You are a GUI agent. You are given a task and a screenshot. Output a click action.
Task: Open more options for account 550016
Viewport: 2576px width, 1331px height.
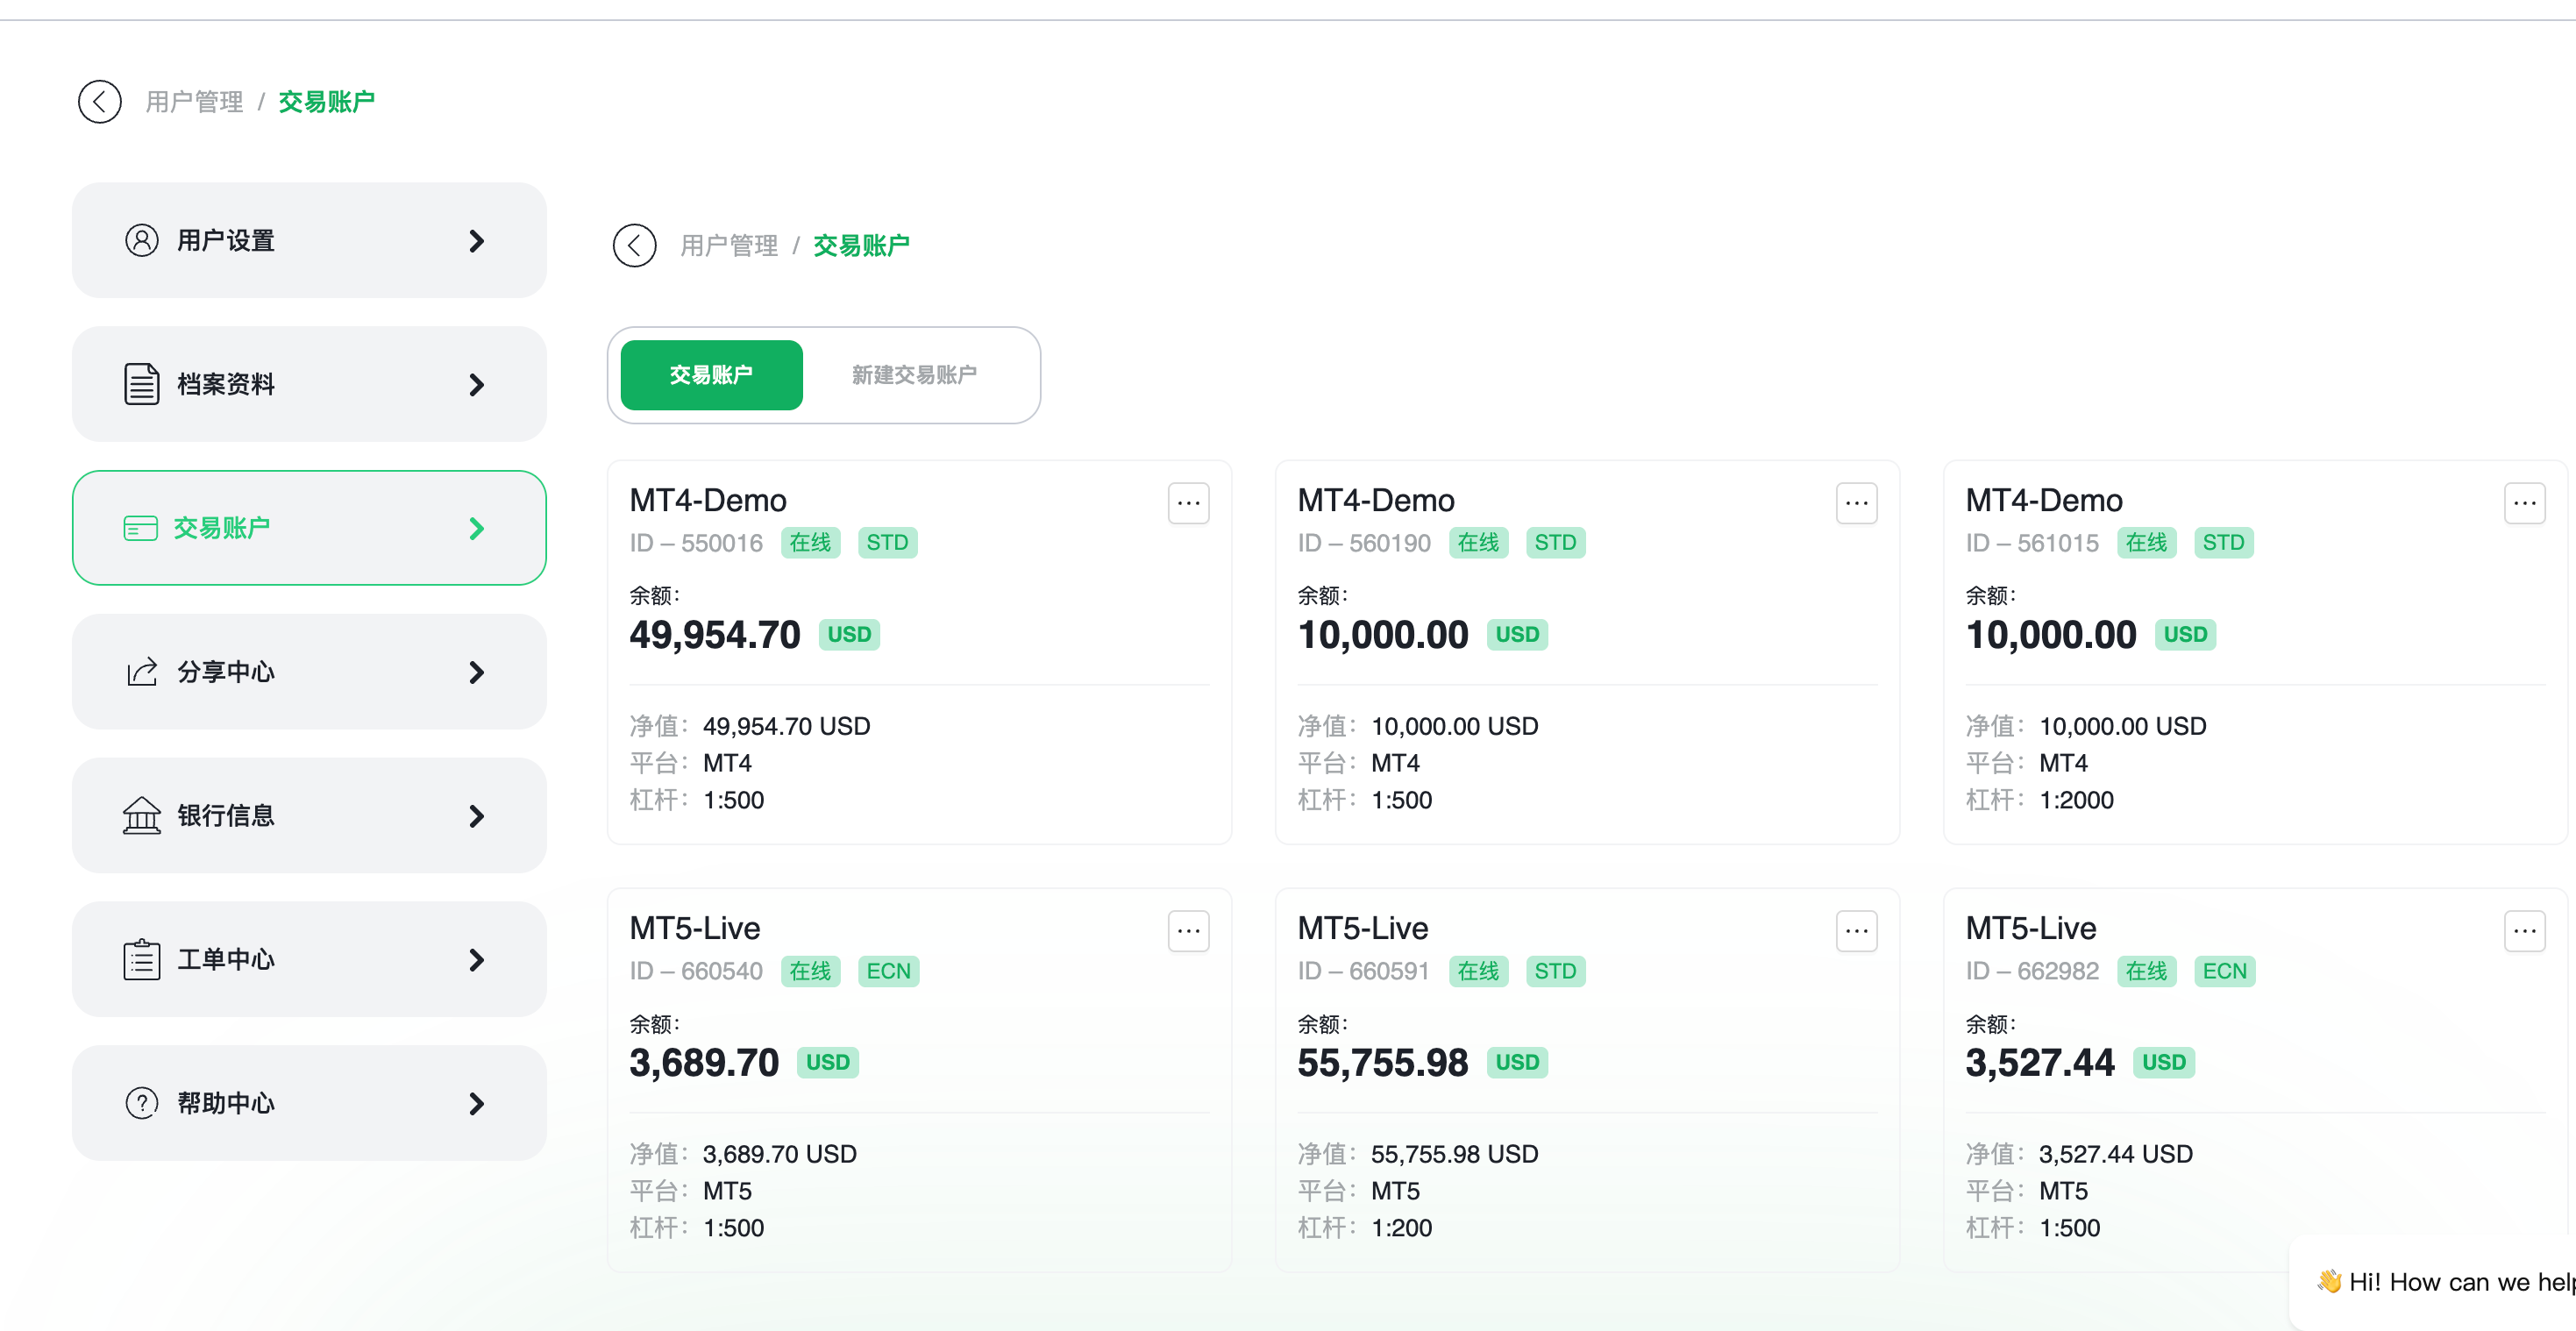1189,503
